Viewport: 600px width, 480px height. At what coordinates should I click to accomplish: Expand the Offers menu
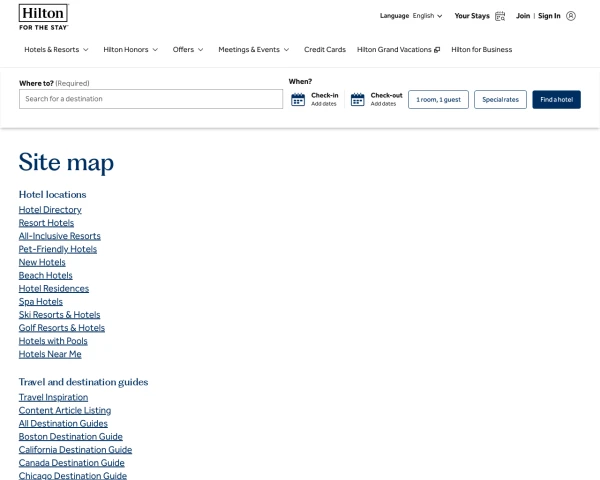click(188, 50)
